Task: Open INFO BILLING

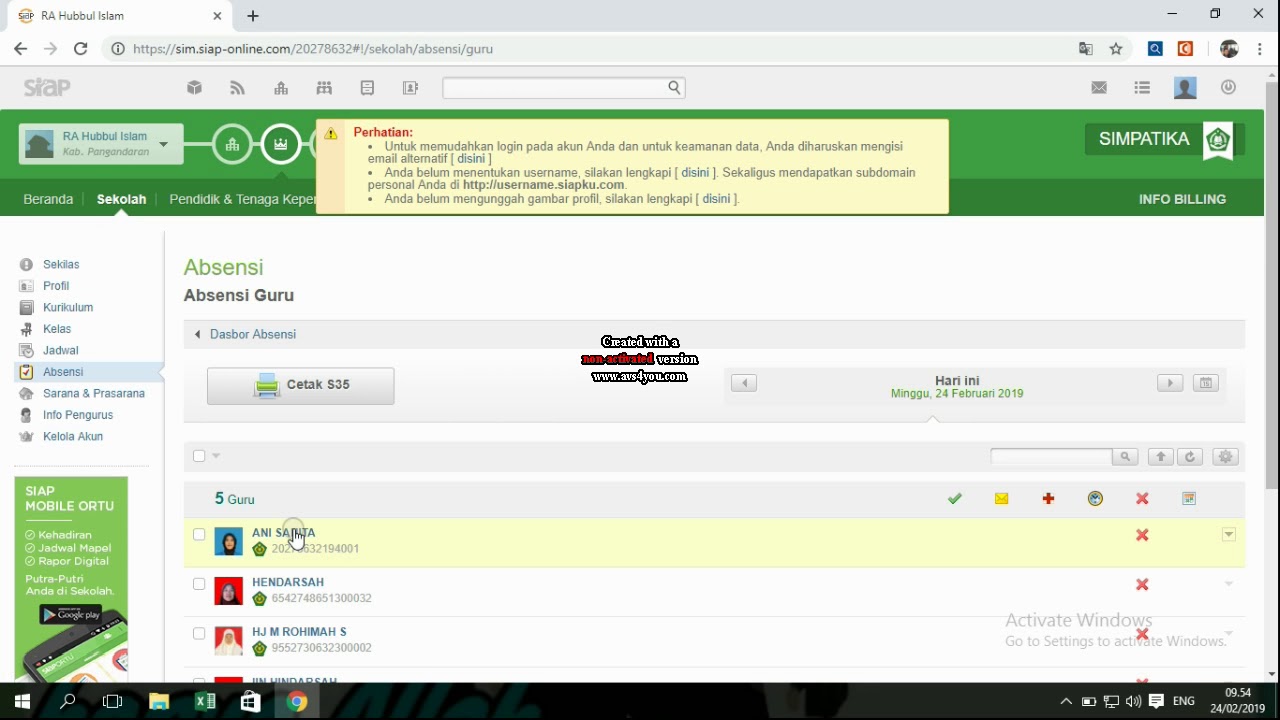Action: point(1182,199)
